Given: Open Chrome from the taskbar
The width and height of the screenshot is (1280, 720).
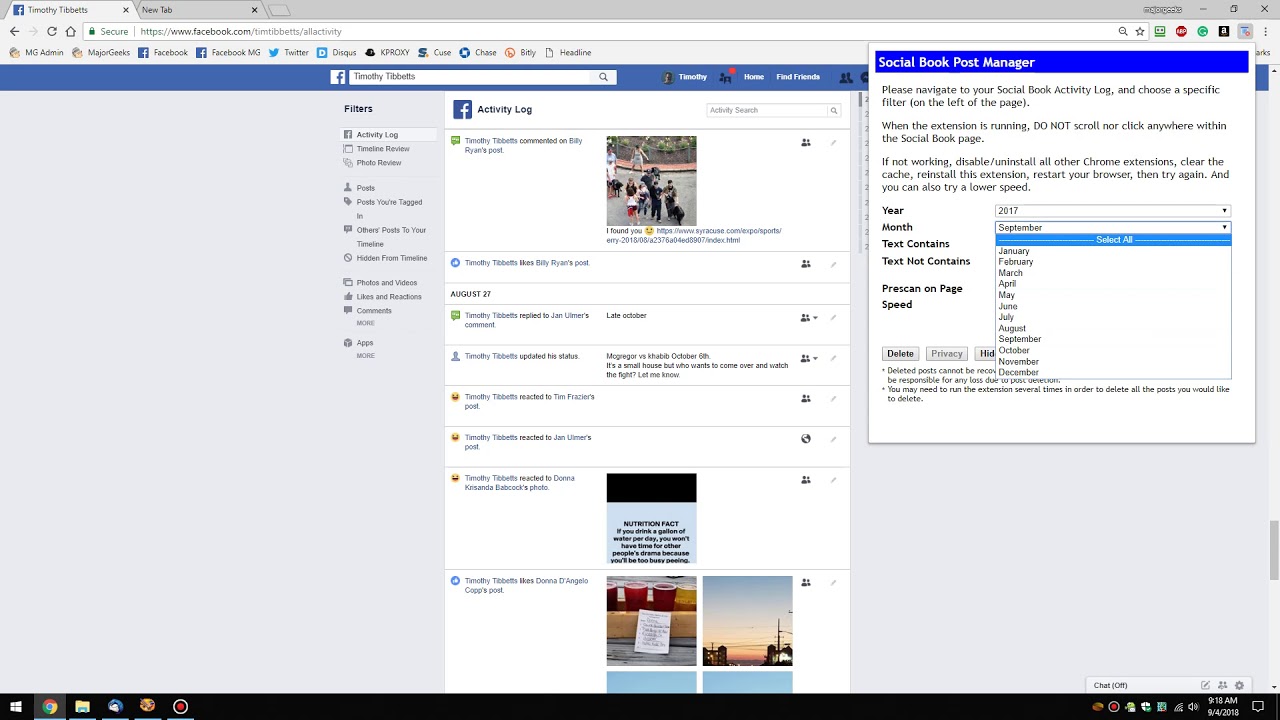Looking at the screenshot, I should pyautogui.click(x=49, y=706).
